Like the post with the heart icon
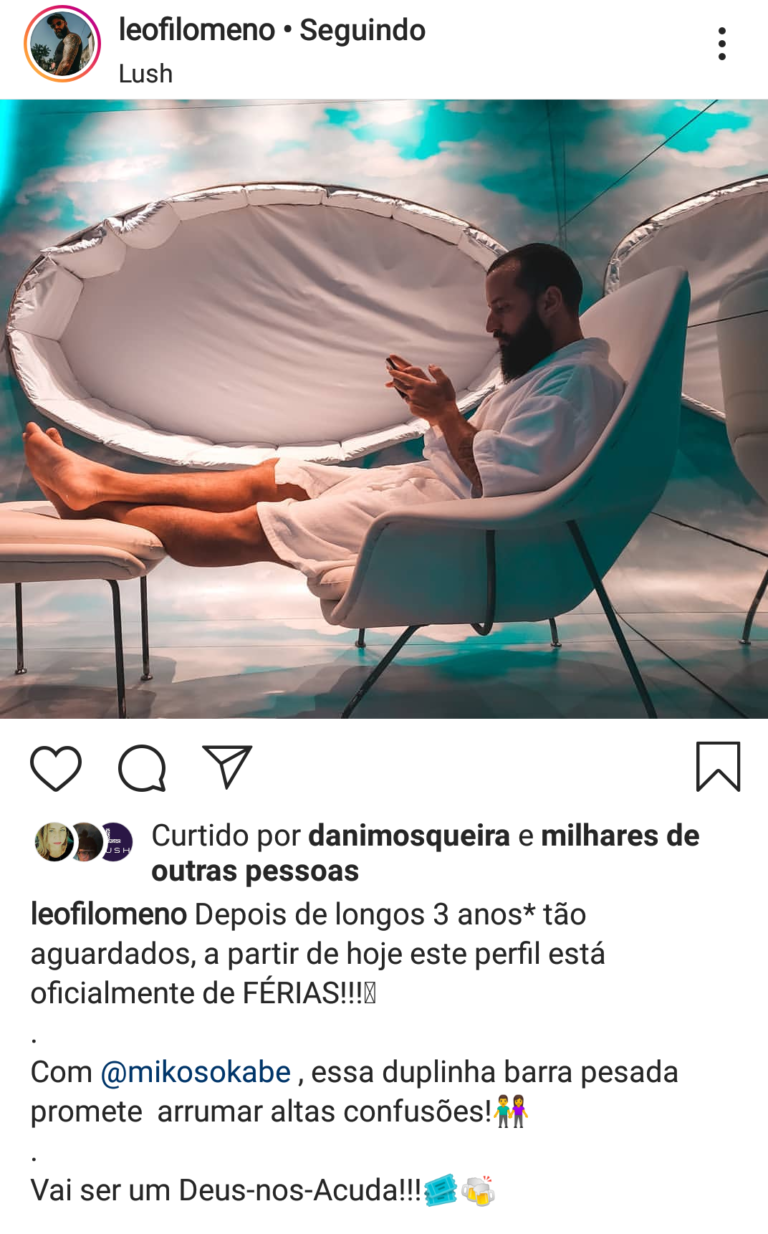This screenshot has height=1234, width=768. tap(56, 768)
